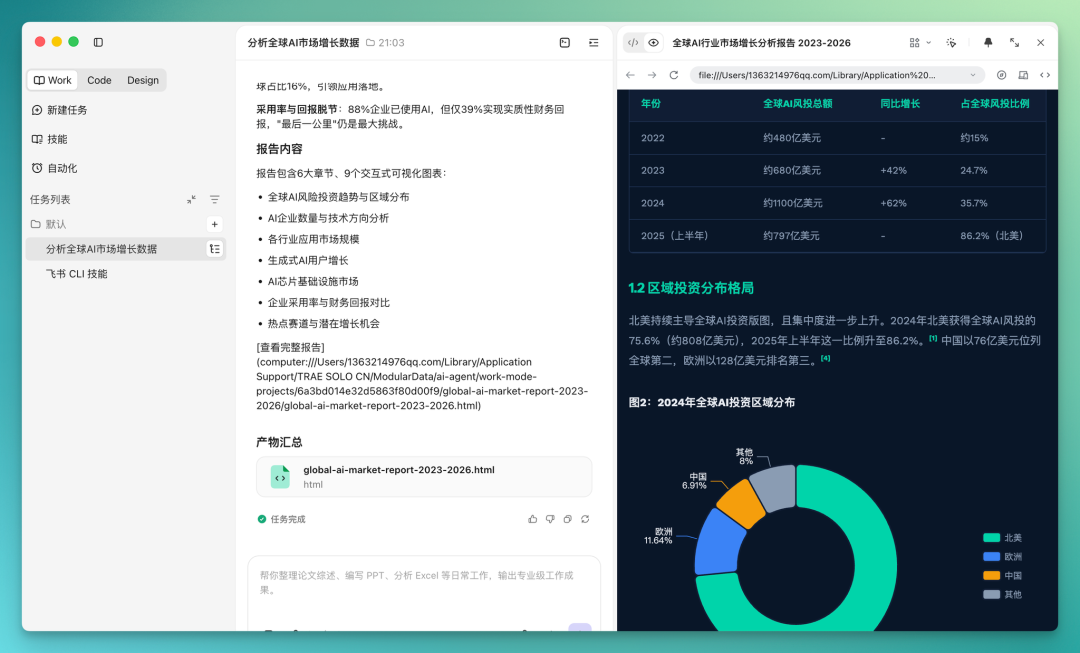Switch to the Work mode tab

(x=53, y=80)
